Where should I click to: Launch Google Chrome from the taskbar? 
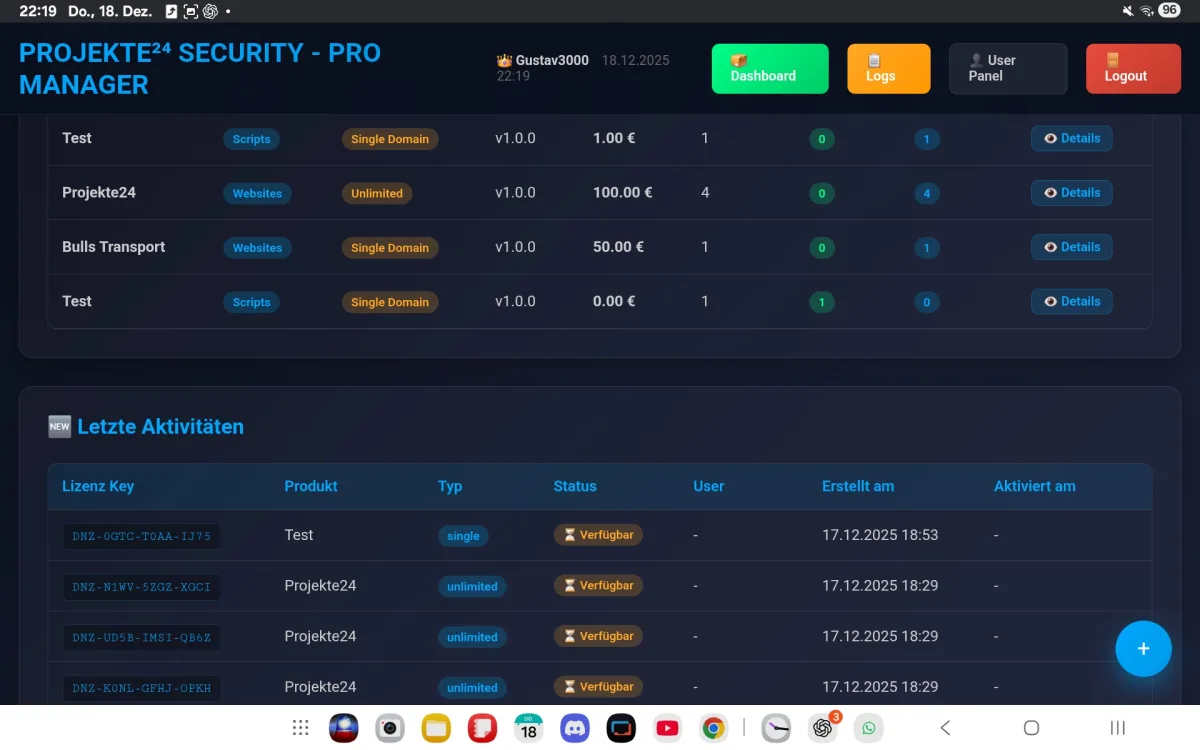click(714, 728)
